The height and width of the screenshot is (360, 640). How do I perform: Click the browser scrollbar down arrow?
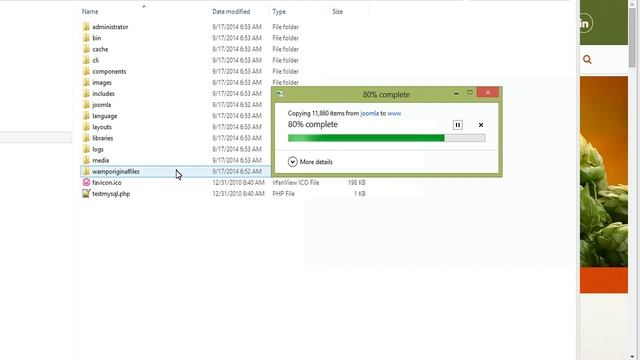click(632, 356)
